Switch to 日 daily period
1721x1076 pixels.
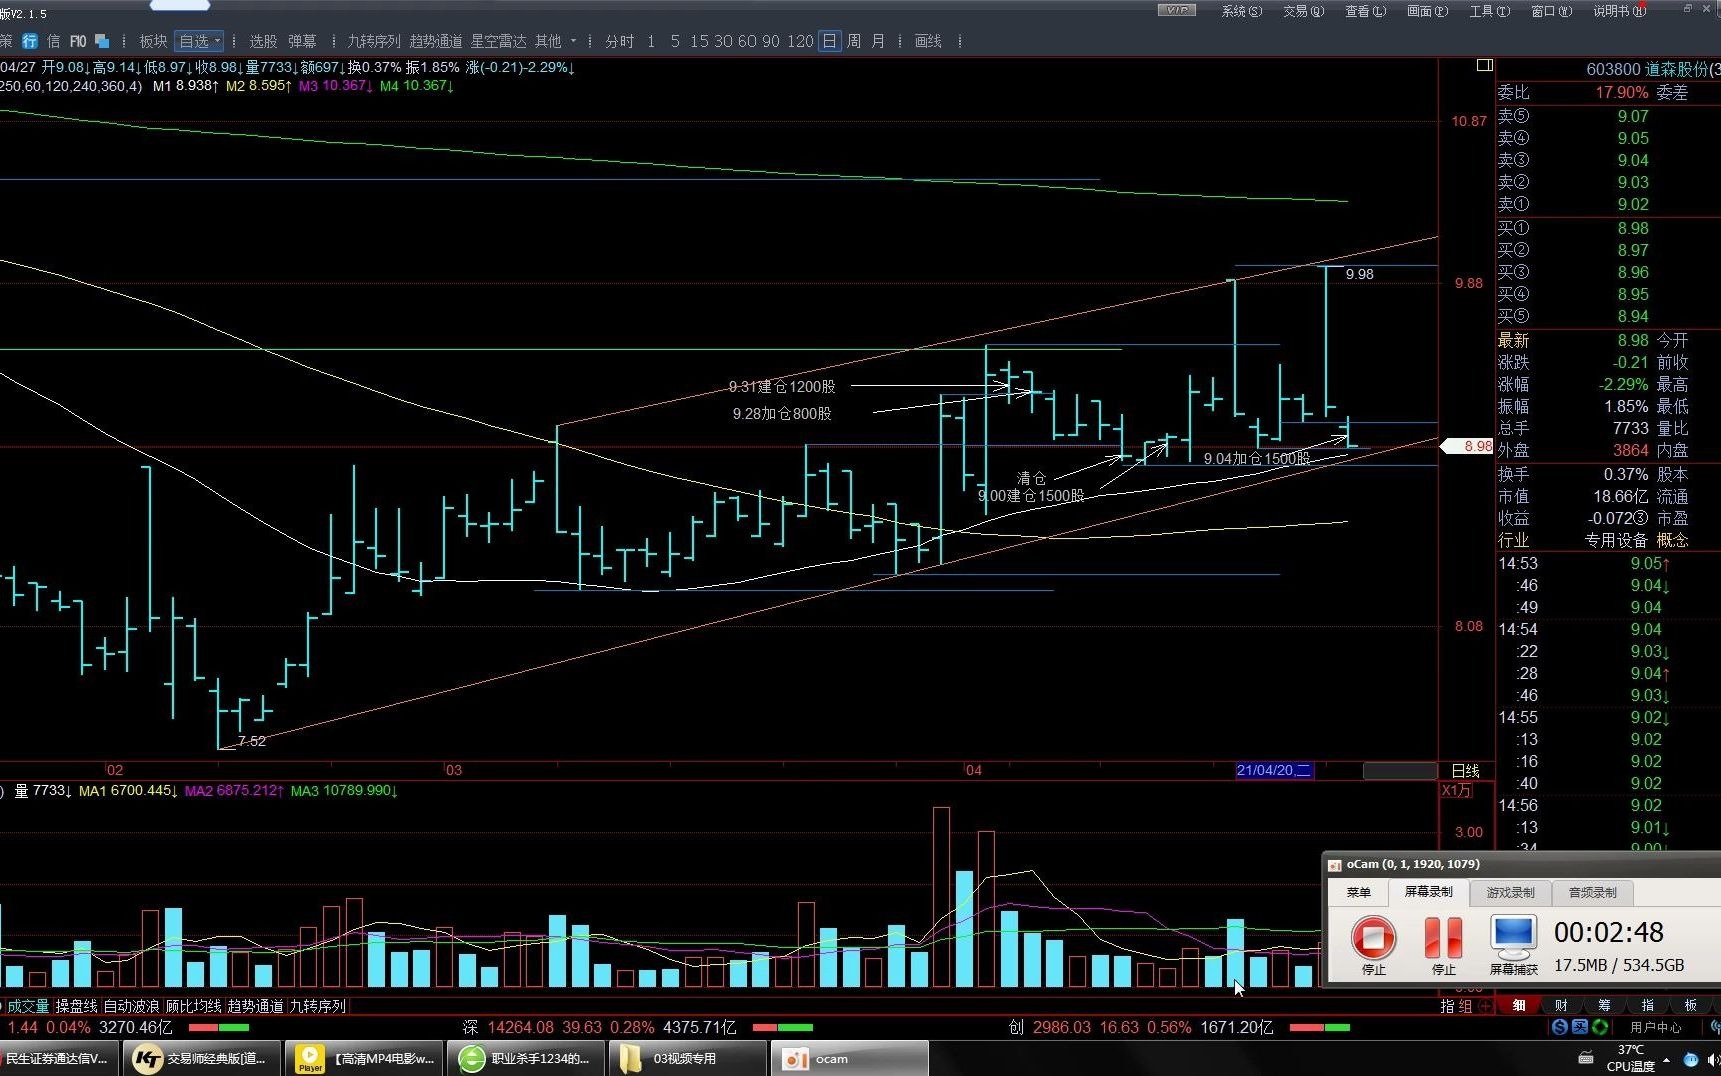829,41
